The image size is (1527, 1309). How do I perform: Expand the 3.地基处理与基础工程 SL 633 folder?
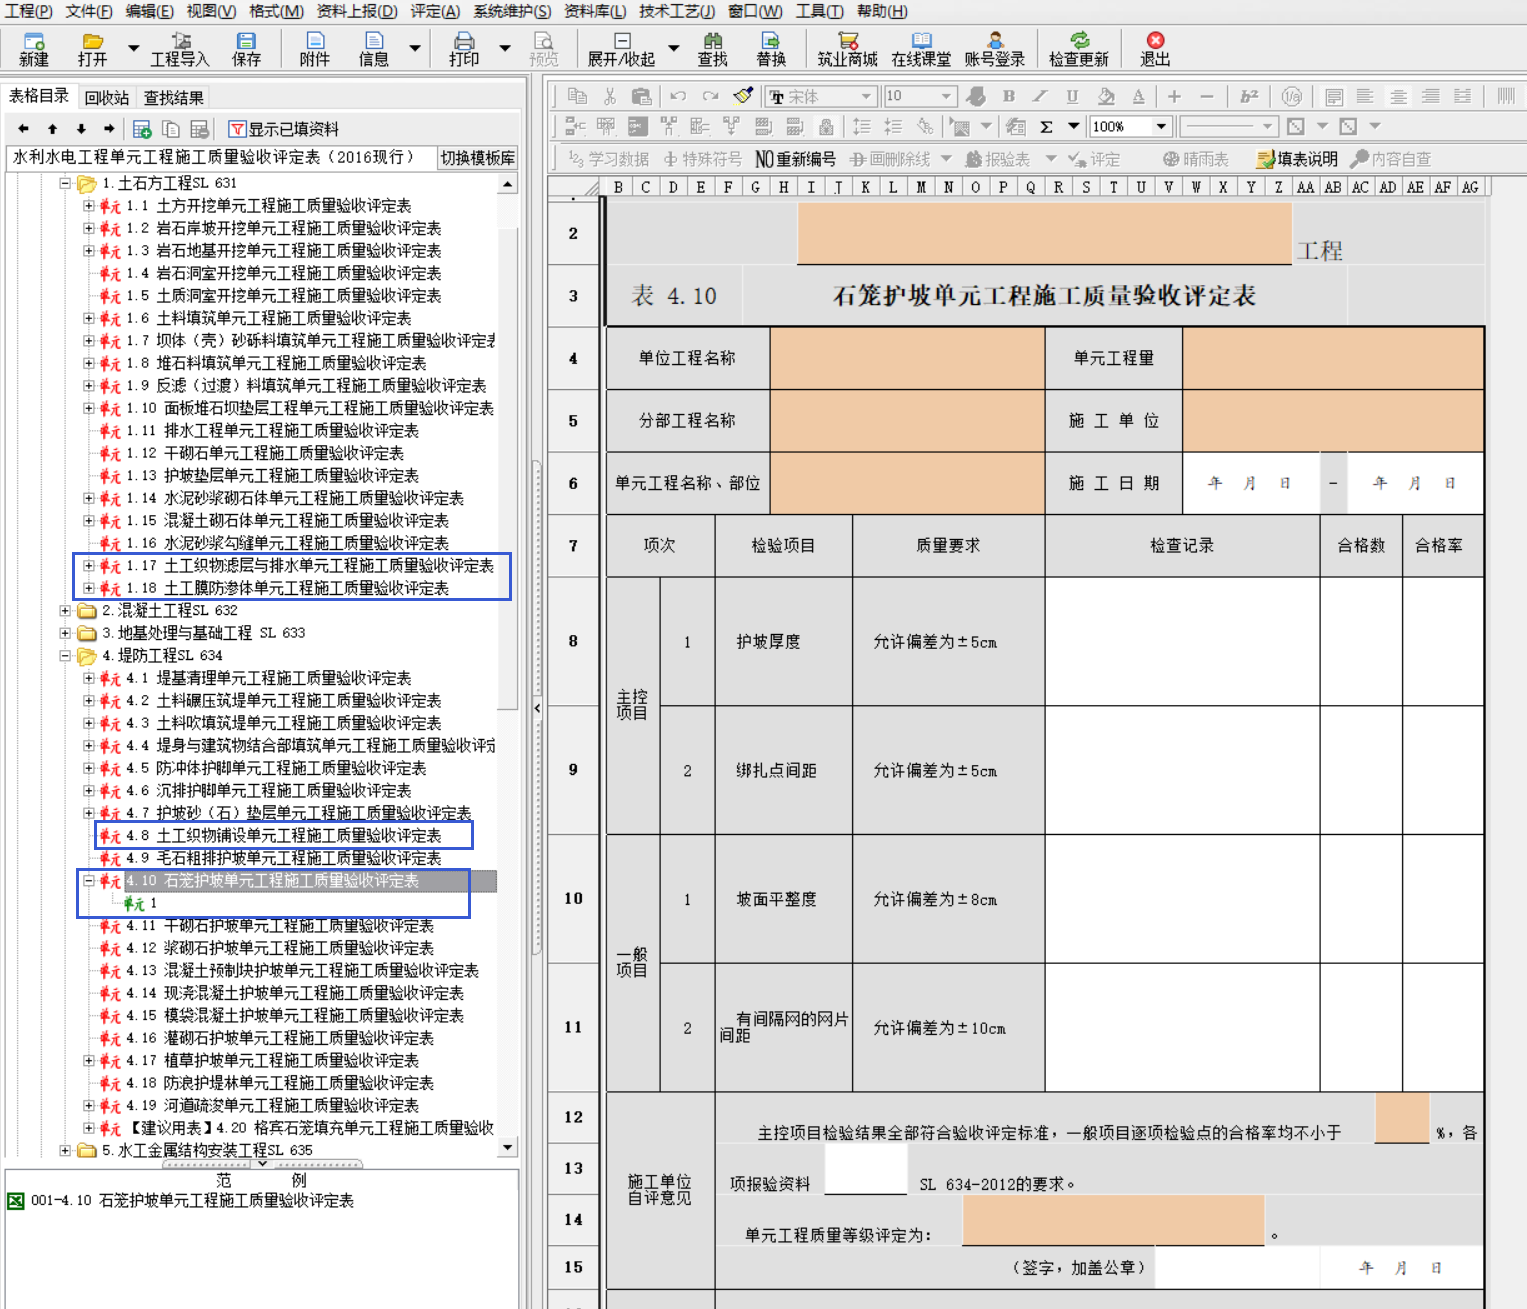(x=64, y=633)
